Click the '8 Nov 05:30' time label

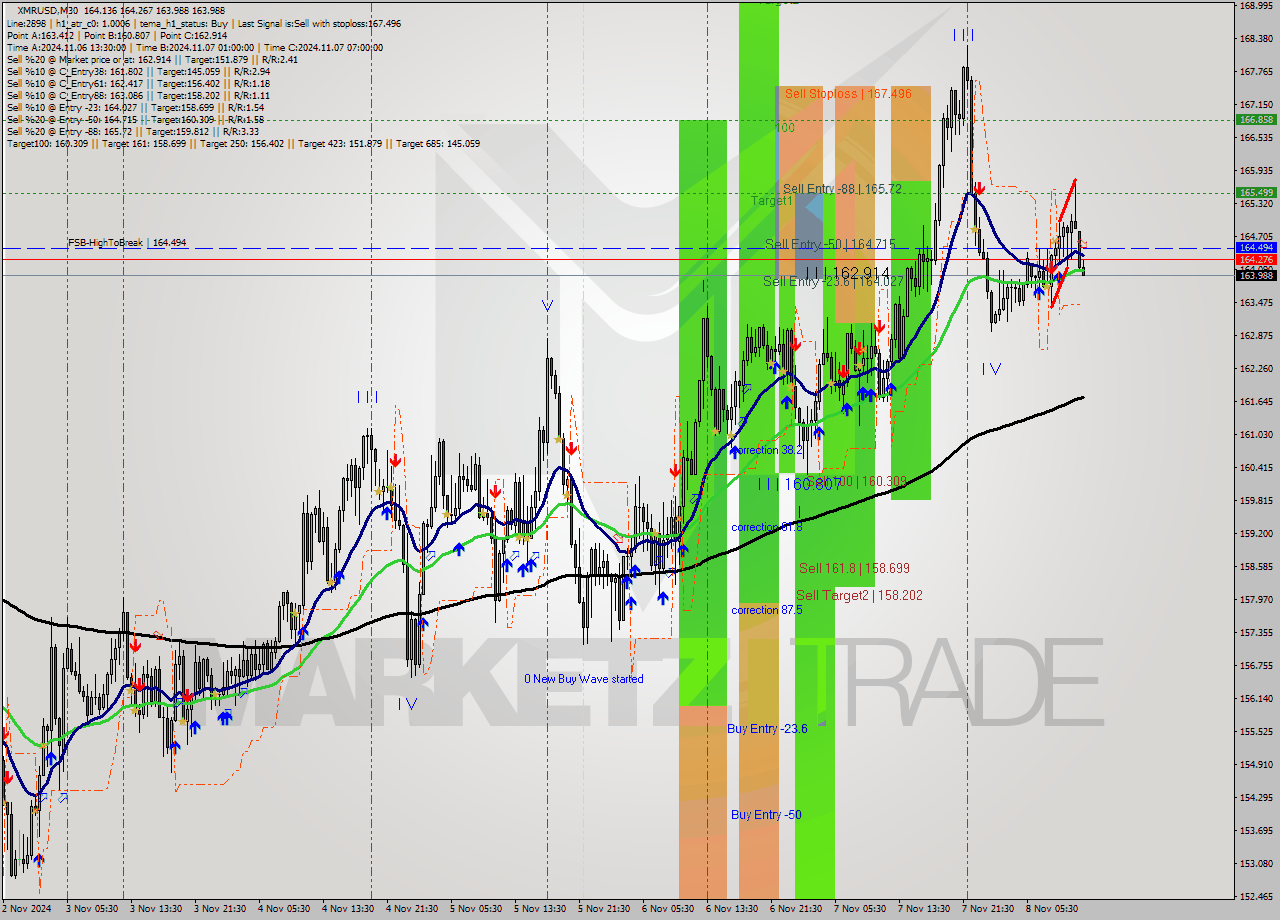coord(1052,909)
